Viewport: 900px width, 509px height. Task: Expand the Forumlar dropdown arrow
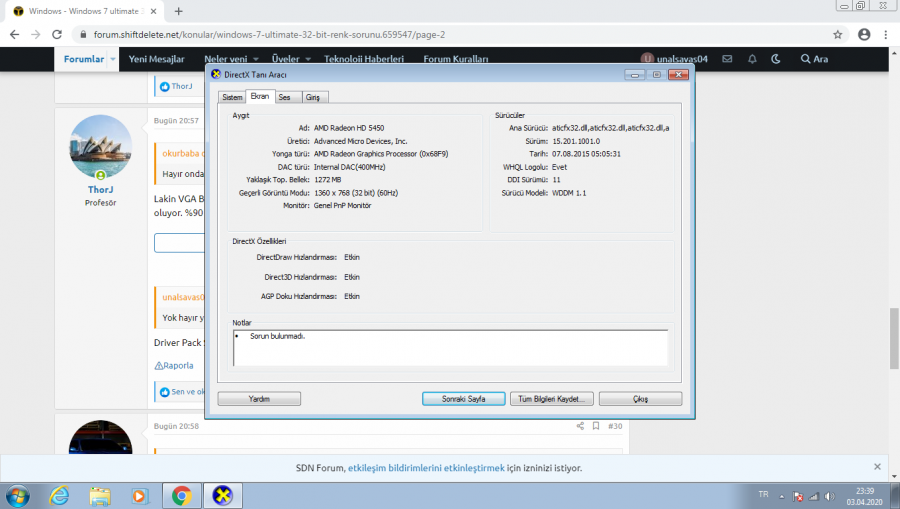point(113,59)
